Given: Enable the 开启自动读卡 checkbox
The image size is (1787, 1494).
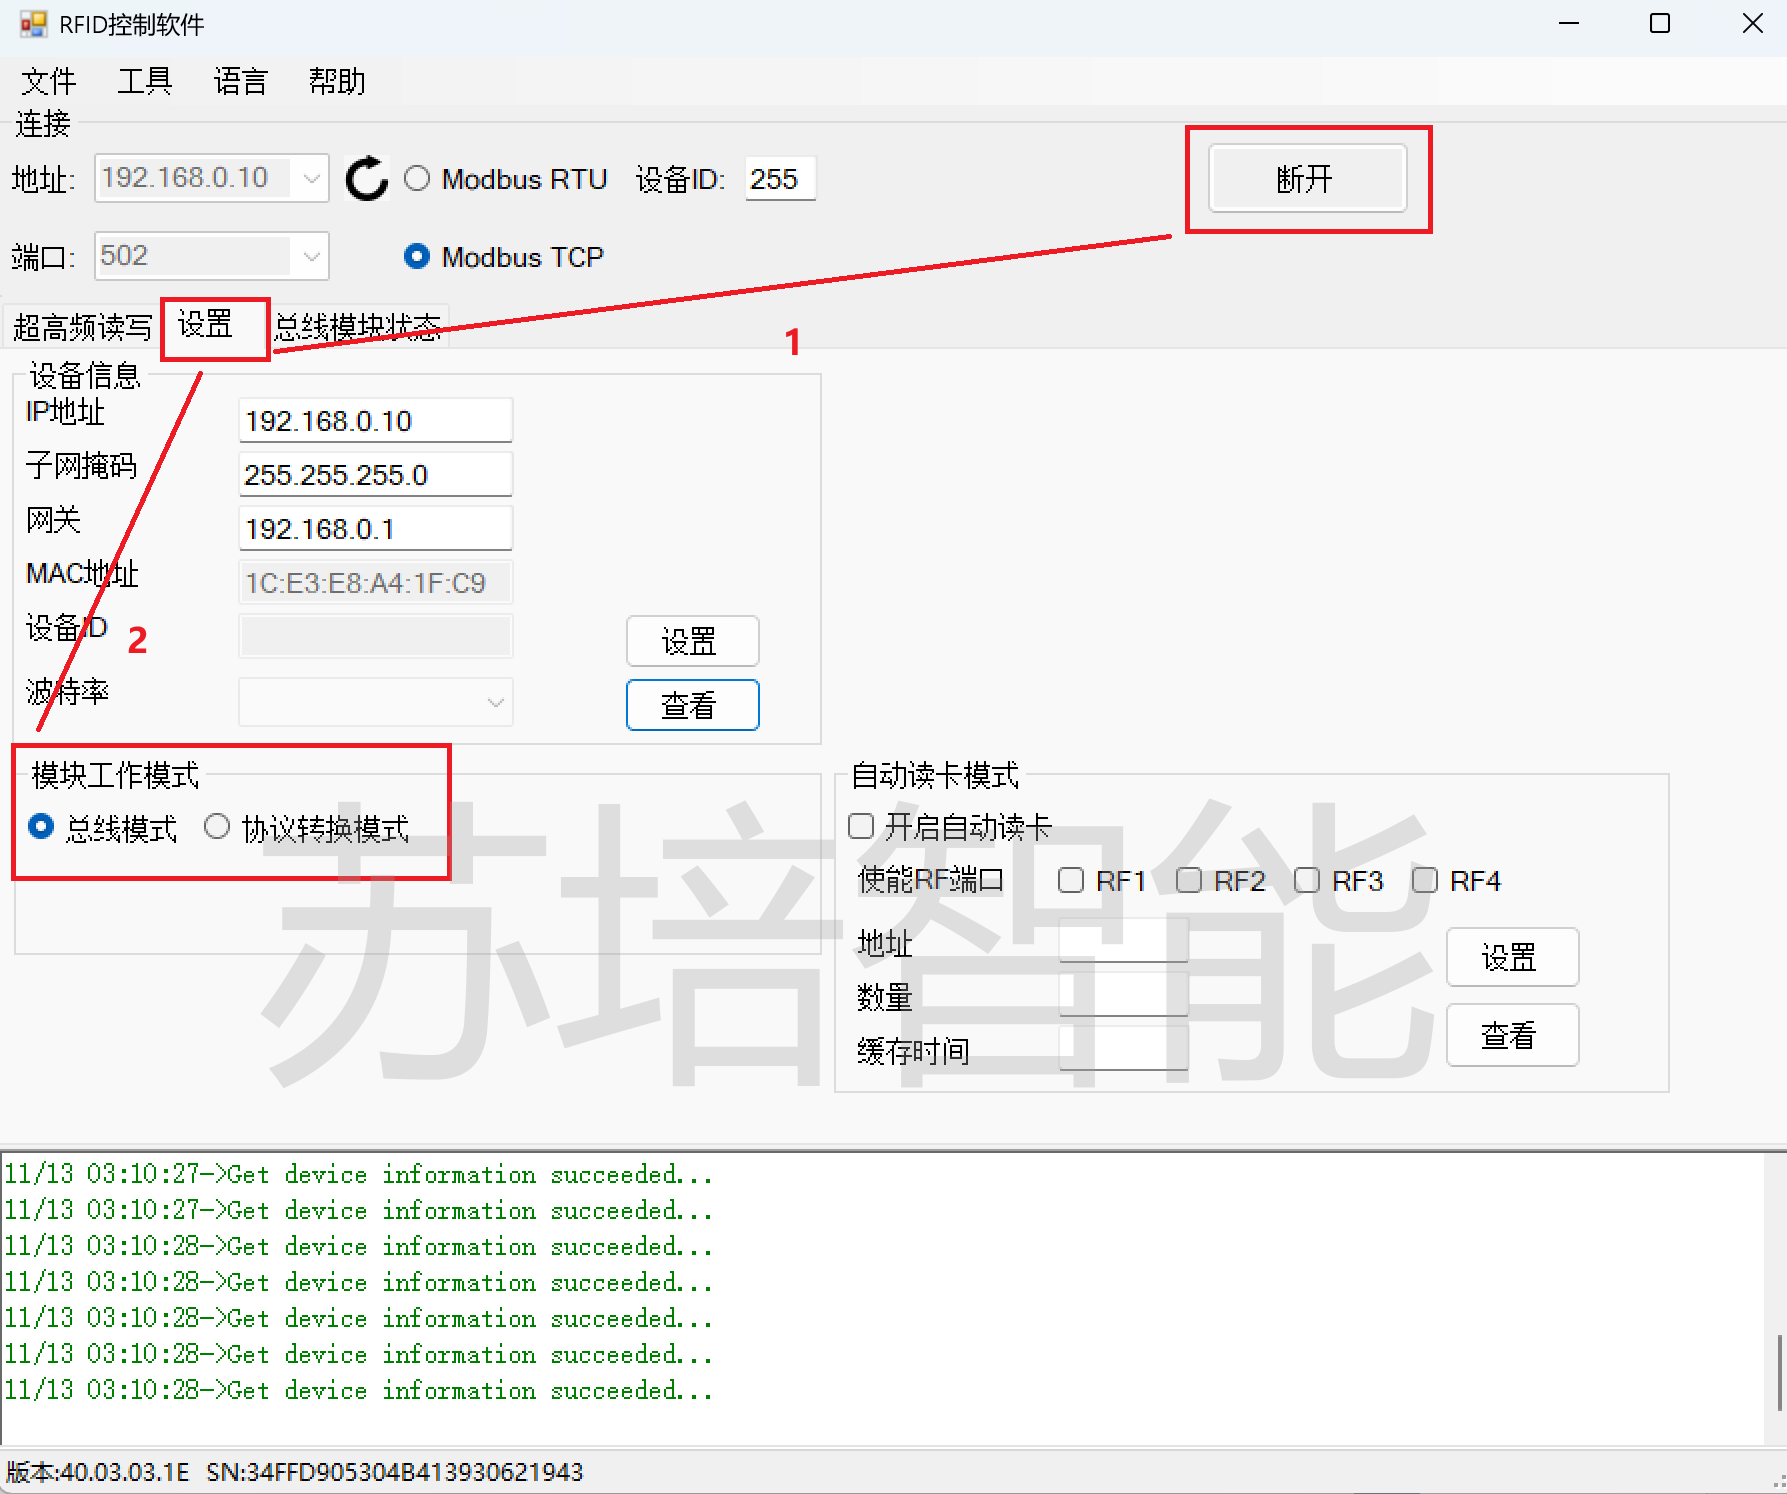Looking at the screenshot, I should tap(861, 827).
